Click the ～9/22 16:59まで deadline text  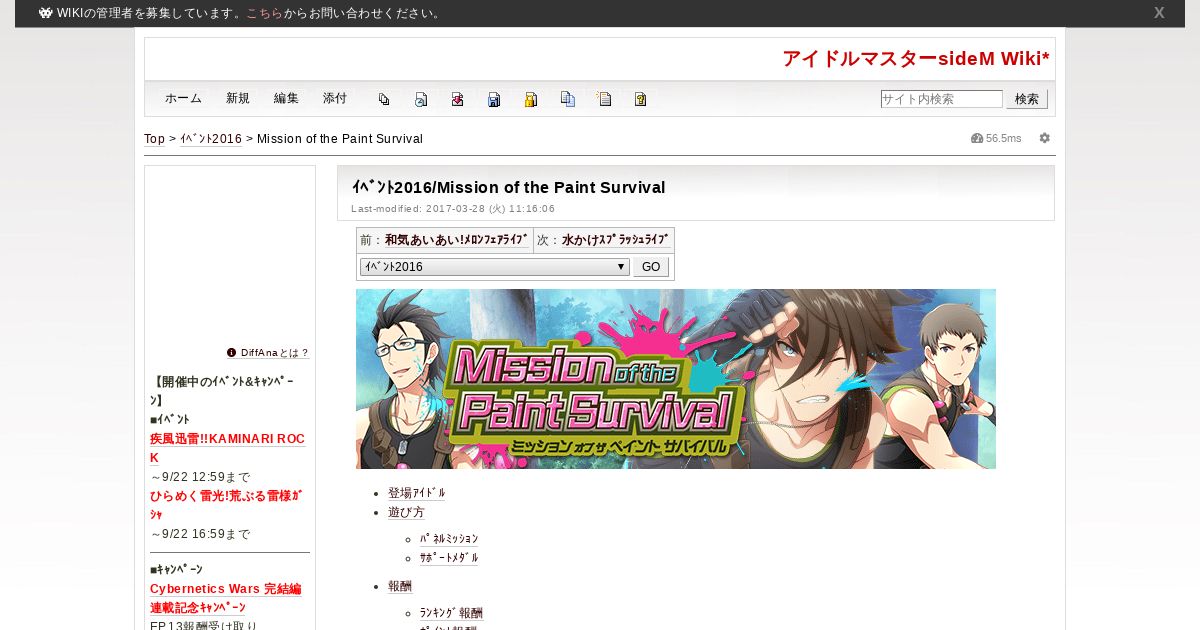pos(200,534)
